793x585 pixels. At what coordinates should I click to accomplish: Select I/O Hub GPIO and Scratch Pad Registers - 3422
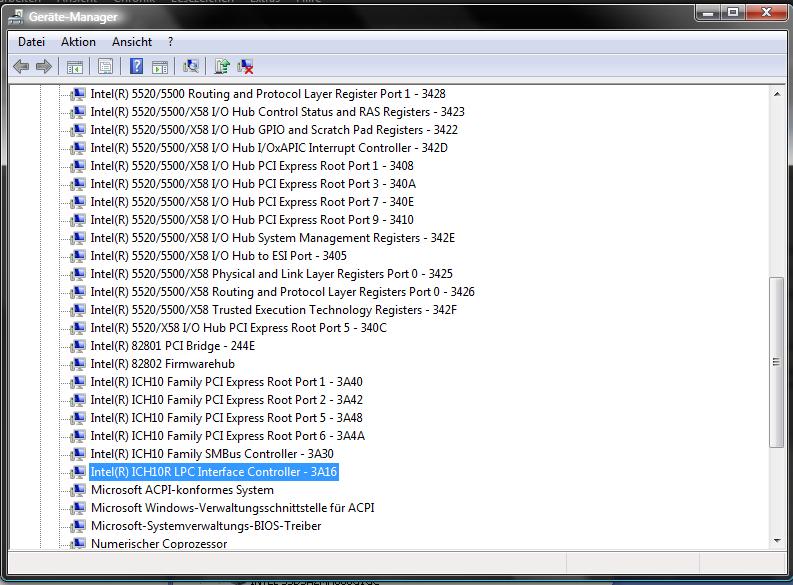[x=274, y=130]
